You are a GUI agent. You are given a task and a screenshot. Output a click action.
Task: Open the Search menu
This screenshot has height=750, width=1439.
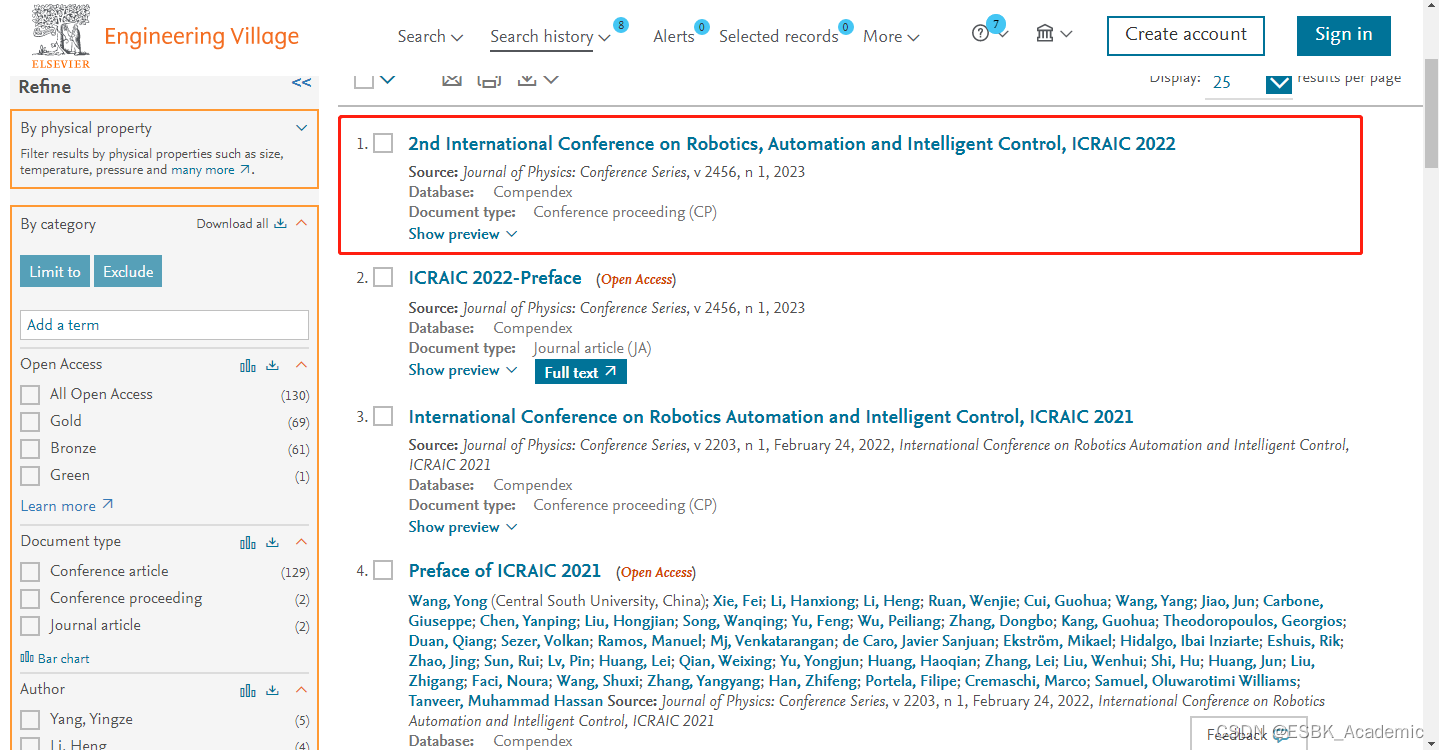point(430,36)
